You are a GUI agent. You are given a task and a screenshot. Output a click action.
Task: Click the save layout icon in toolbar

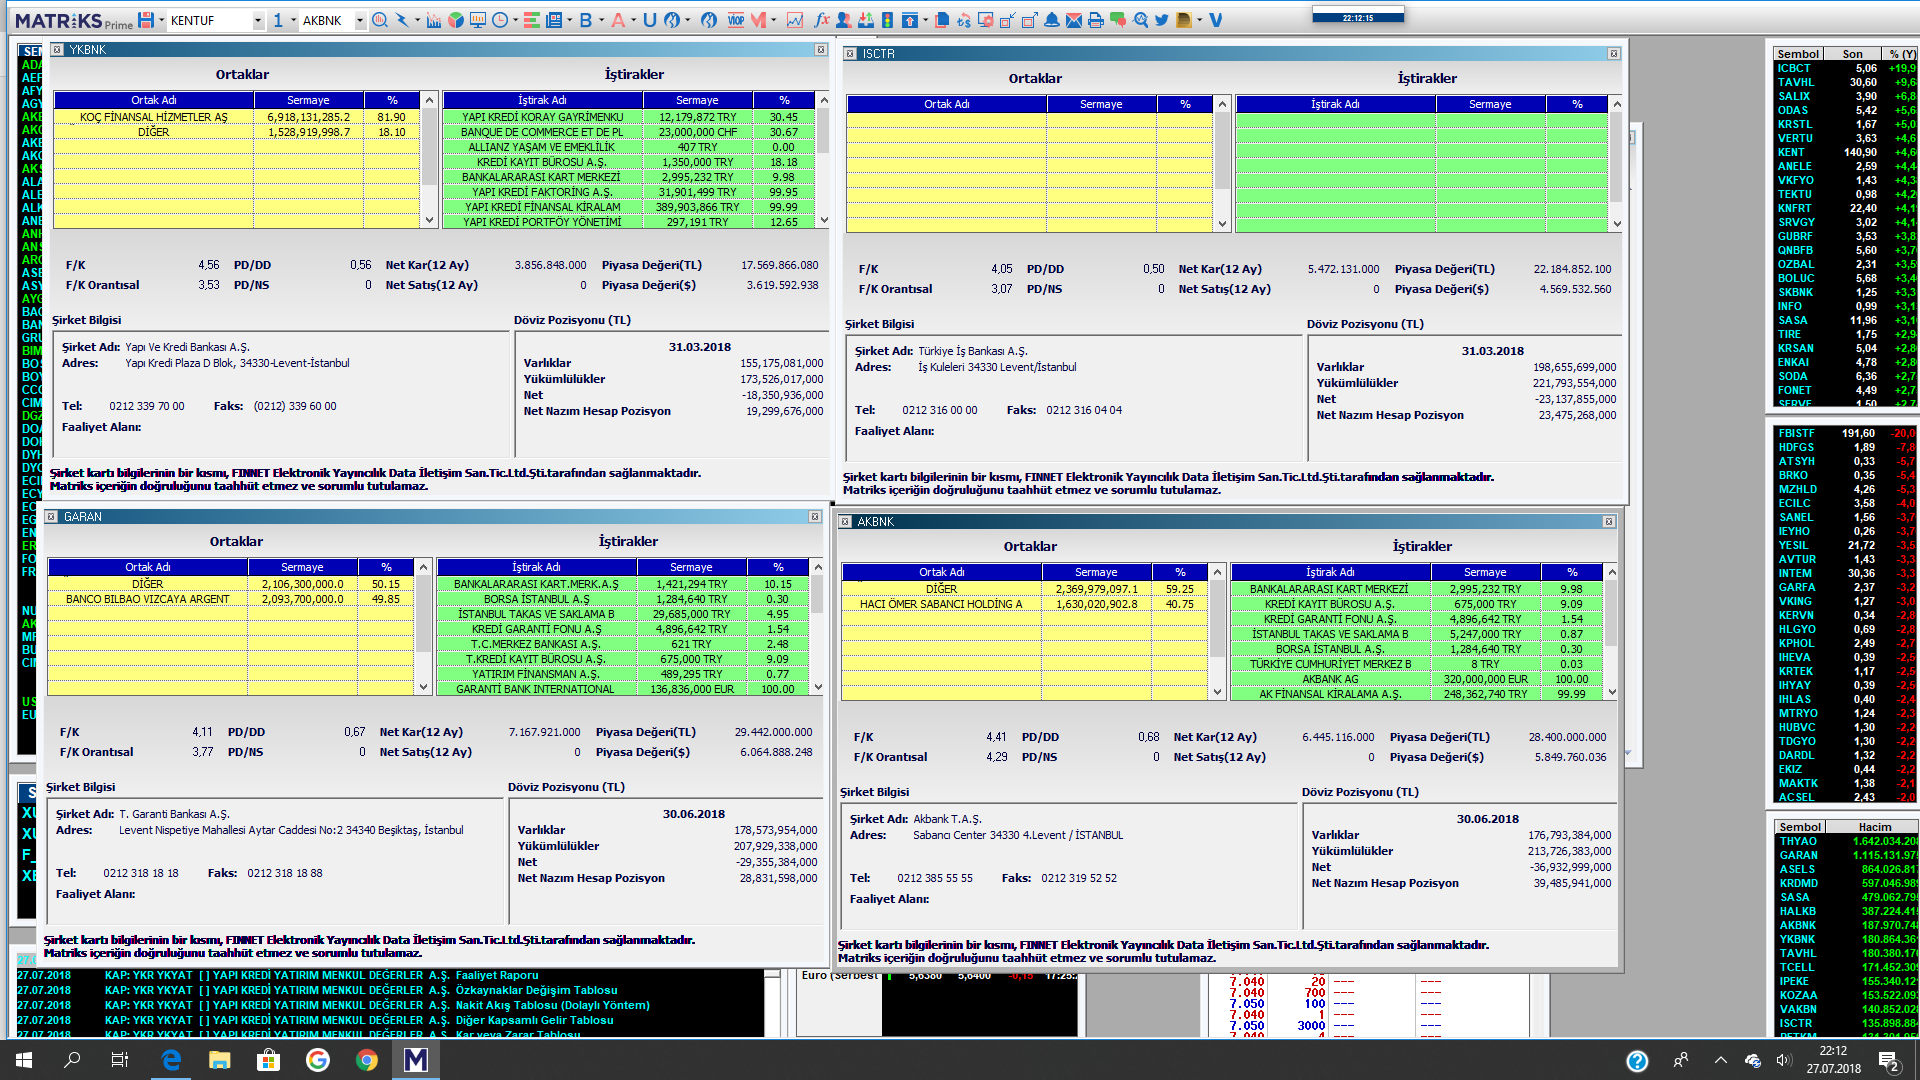(146, 20)
